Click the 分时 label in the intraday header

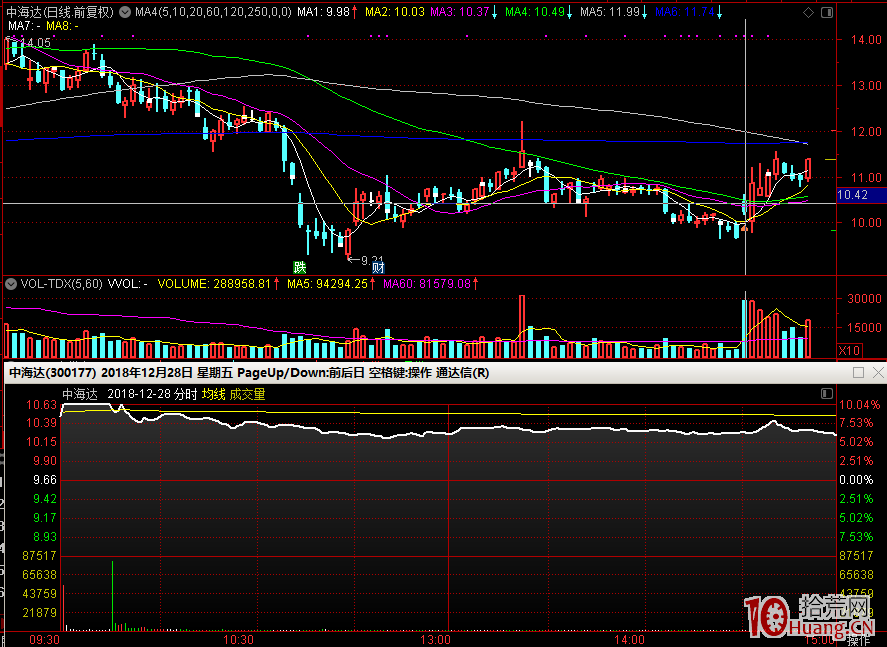(184, 394)
